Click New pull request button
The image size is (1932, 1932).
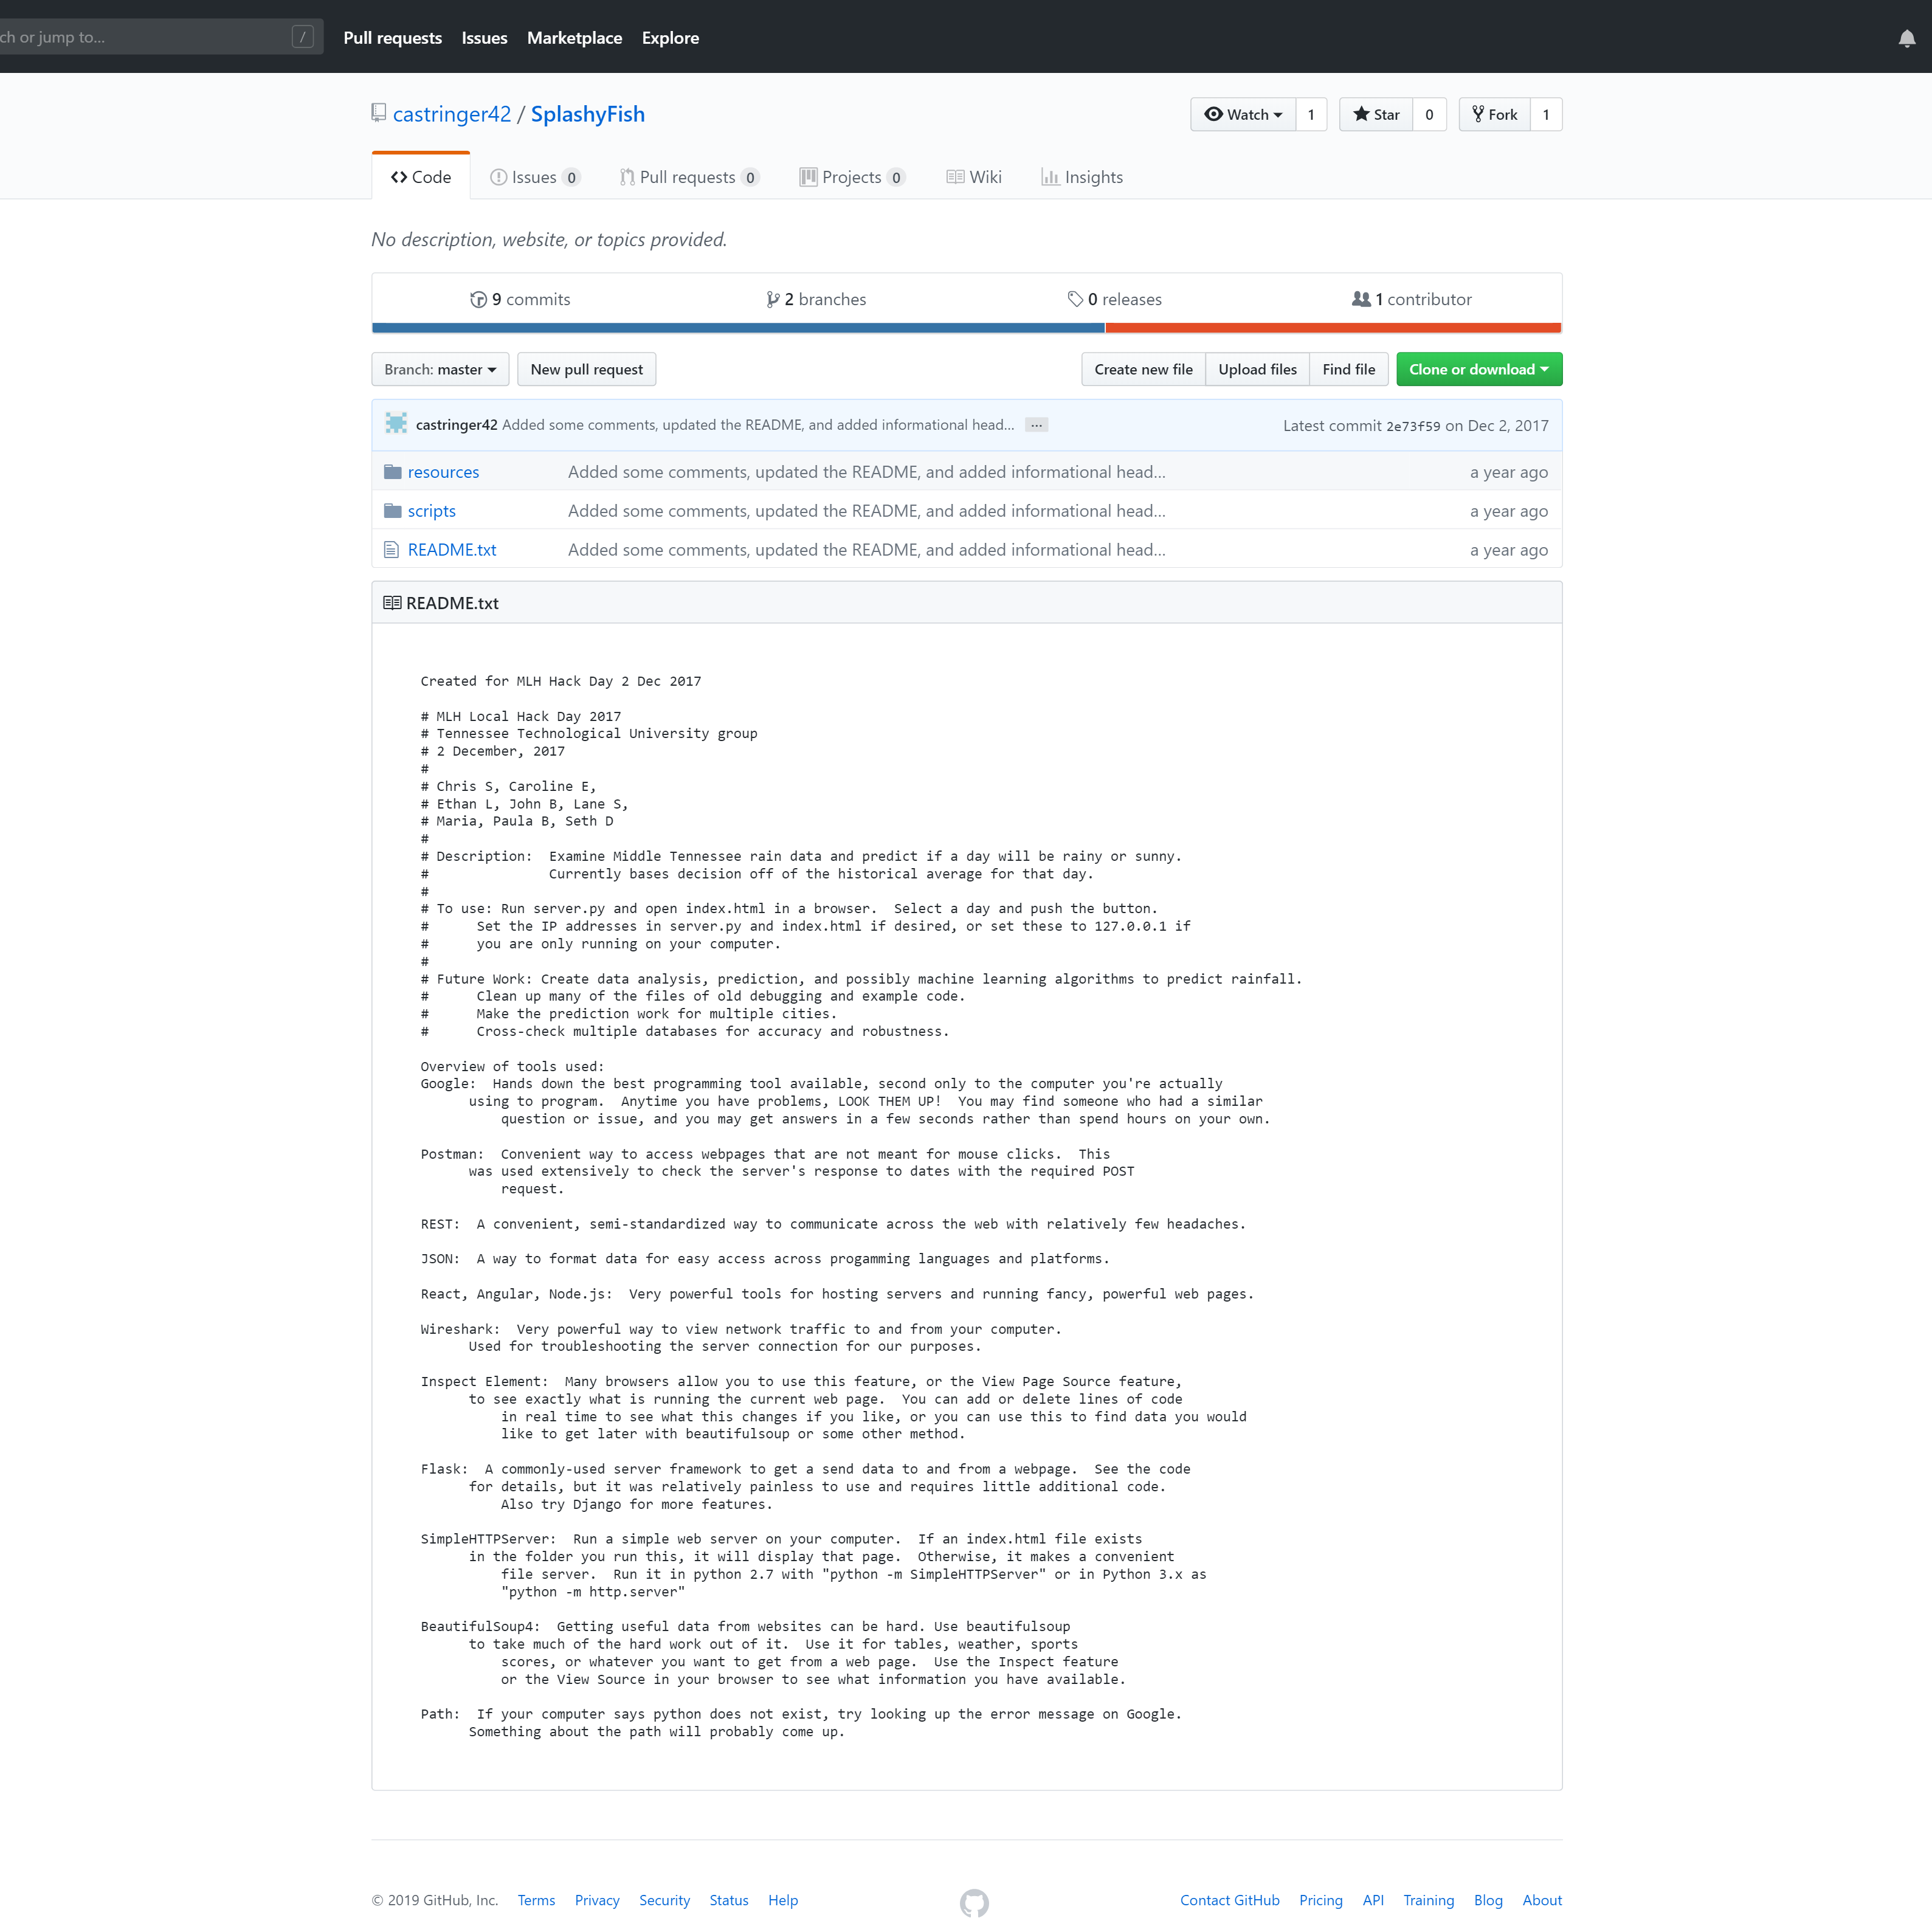(x=587, y=369)
